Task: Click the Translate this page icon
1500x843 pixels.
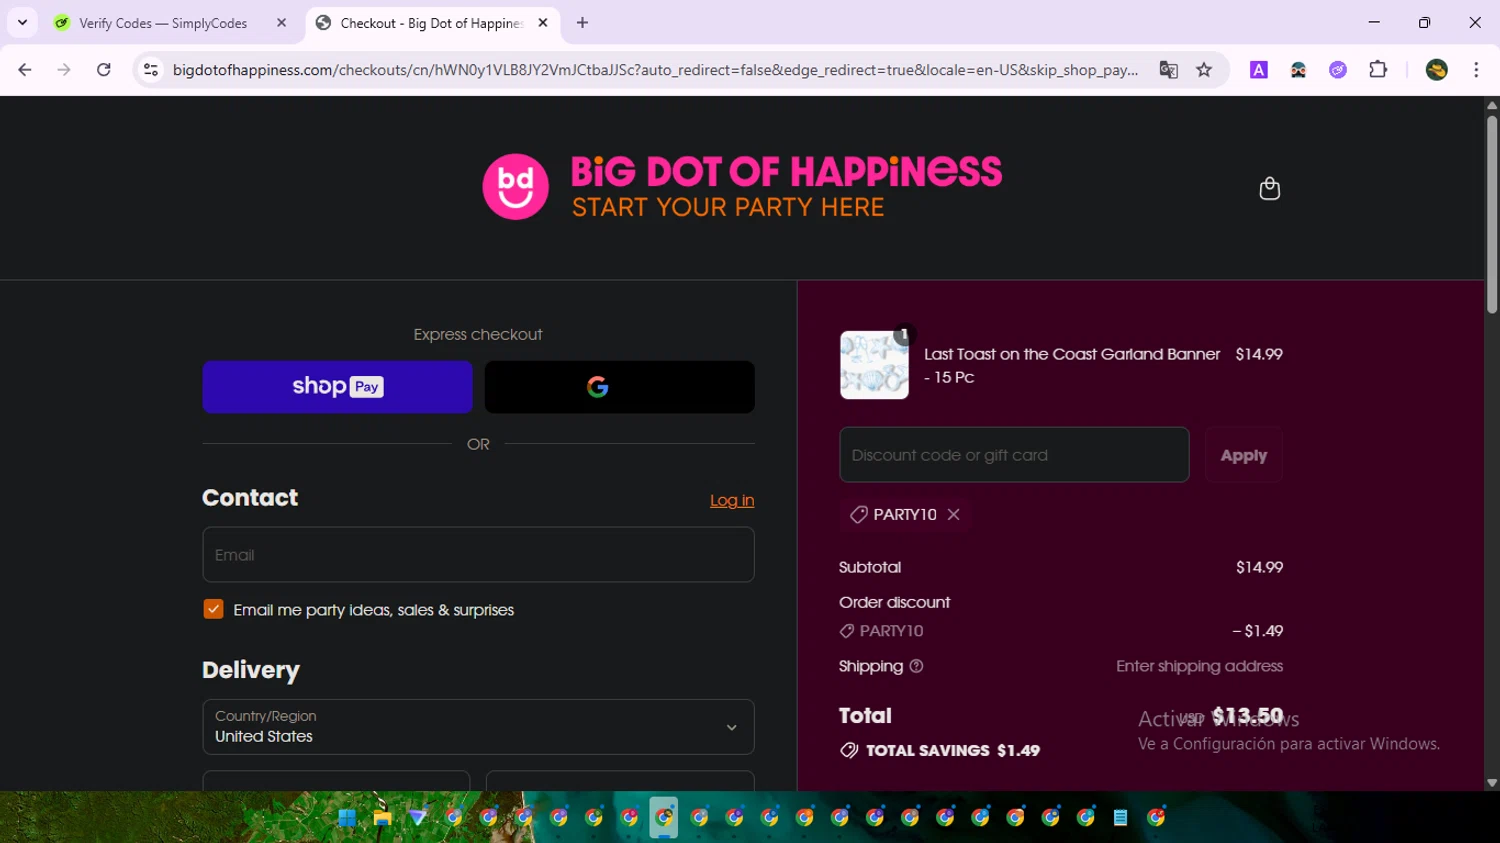Action: (1168, 70)
